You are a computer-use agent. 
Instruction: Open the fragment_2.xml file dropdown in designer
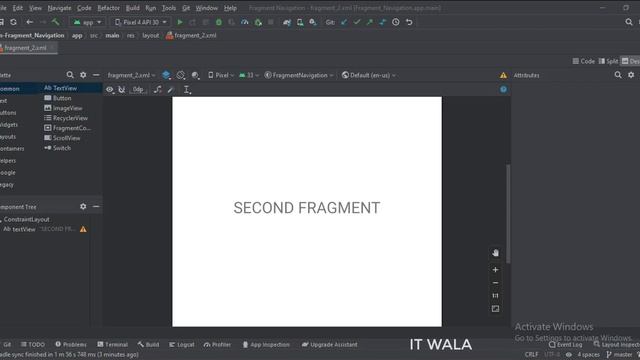(131, 75)
